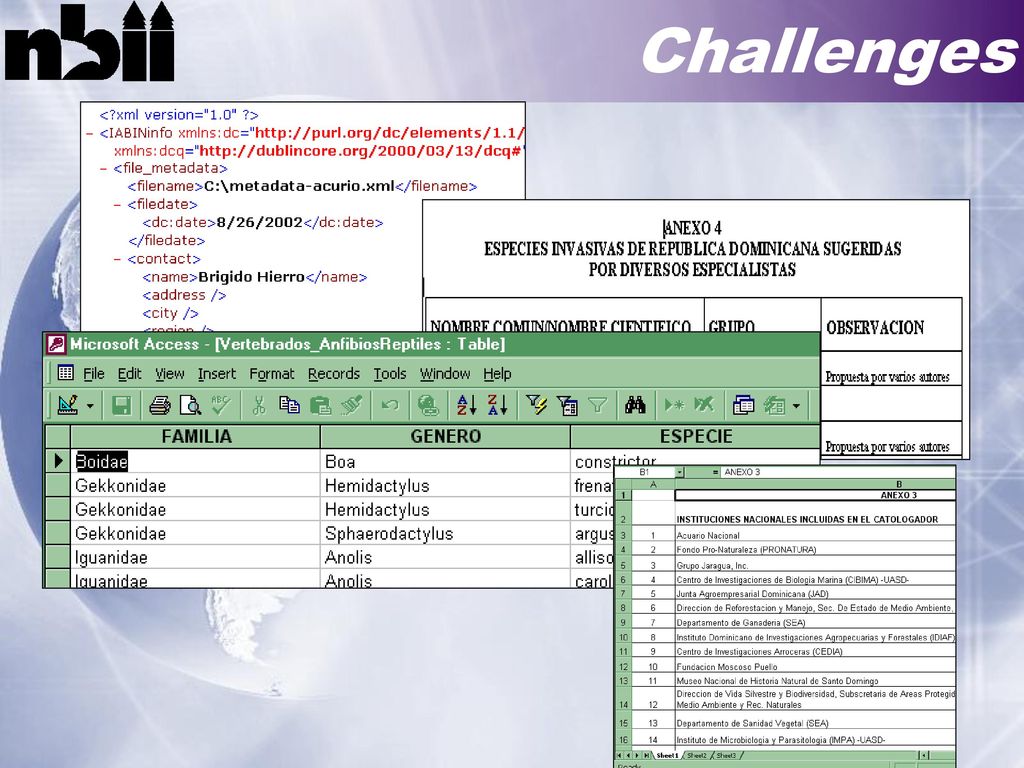Click the Save floppy disk icon
The image size is (1024, 768).
(122, 406)
